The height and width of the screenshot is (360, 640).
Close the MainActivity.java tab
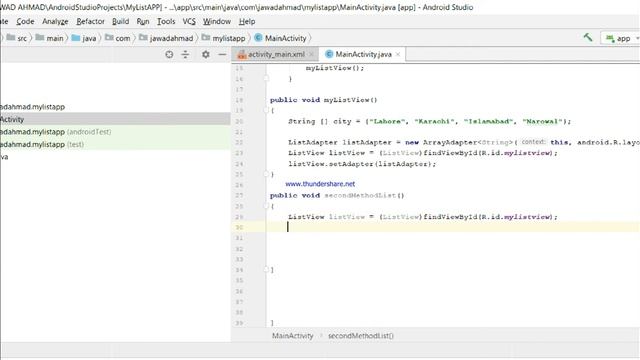coord(398,54)
